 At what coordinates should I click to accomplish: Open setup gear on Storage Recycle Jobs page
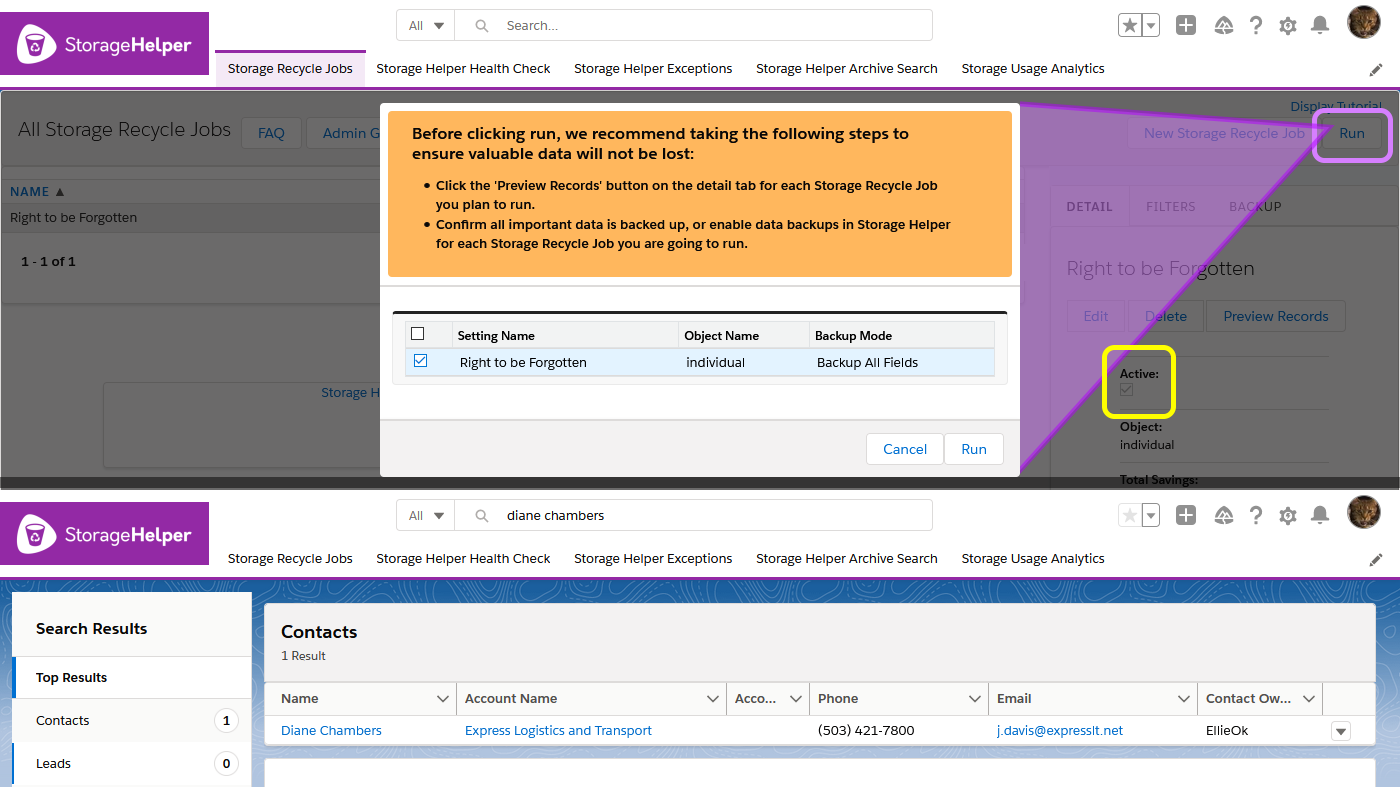pyautogui.click(x=1288, y=26)
